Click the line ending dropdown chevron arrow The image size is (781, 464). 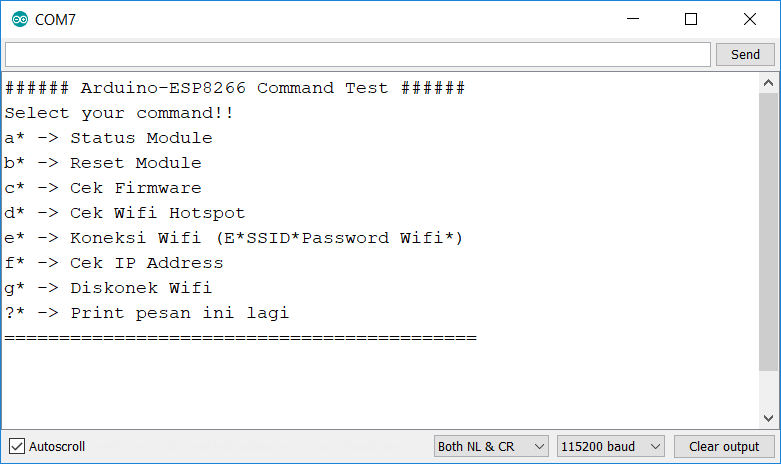pyautogui.click(x=539, y=447)
